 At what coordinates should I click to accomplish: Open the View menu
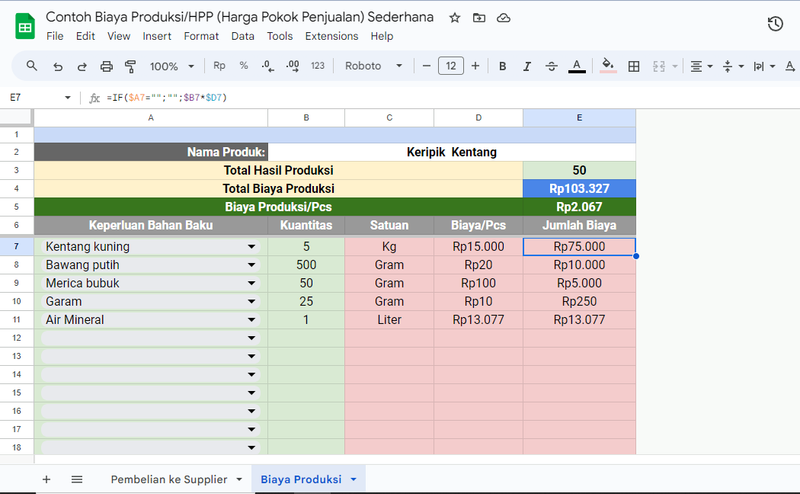click(118, 36)
